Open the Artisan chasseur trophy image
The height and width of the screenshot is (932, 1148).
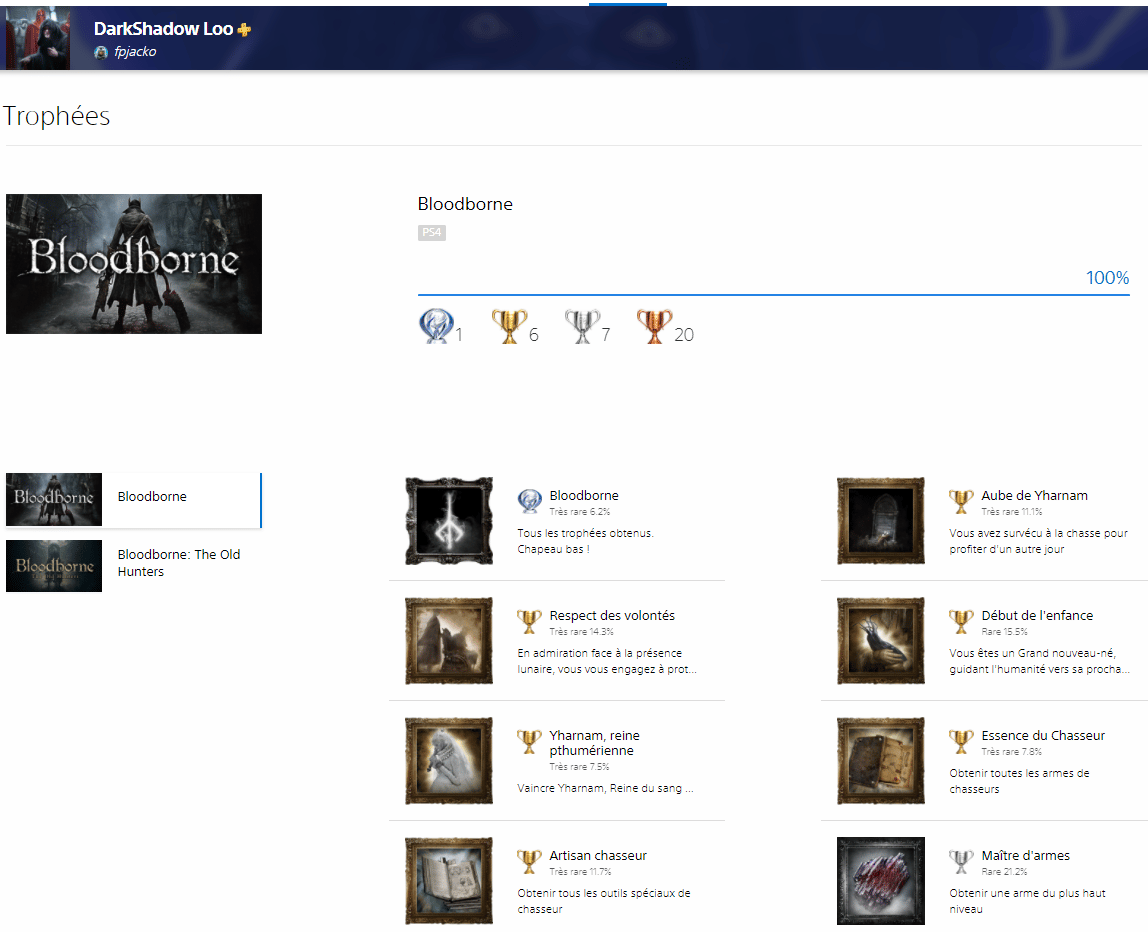point(449,881)
